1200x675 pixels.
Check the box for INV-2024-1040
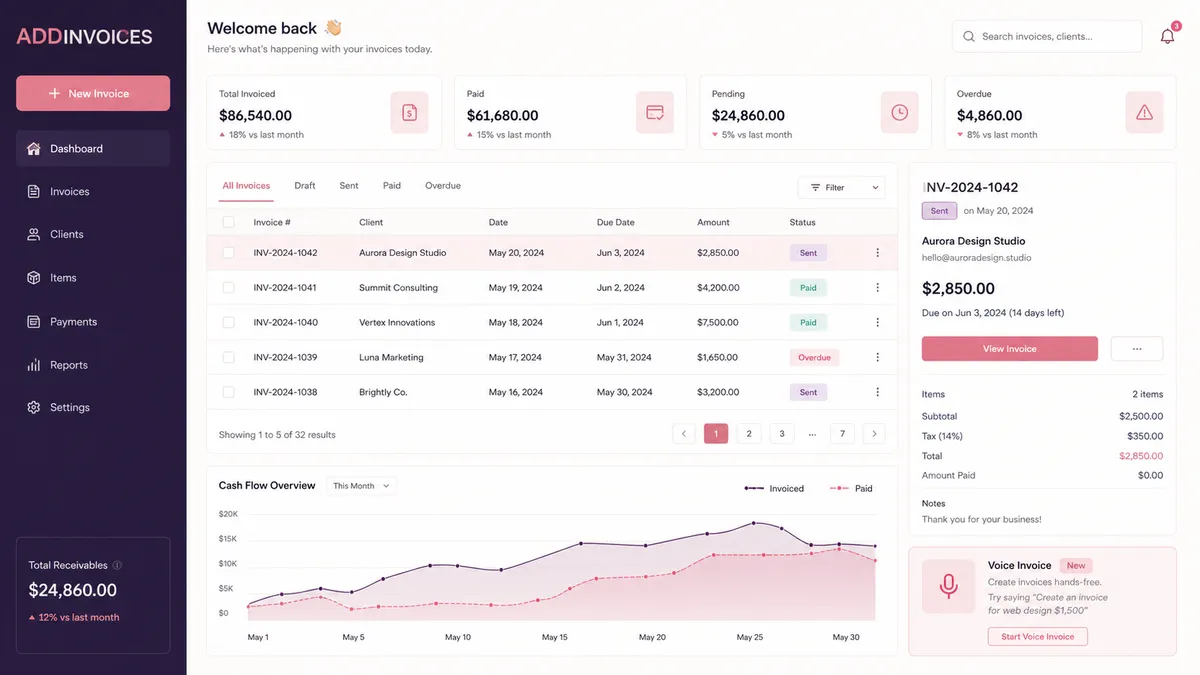pos(228,322)
